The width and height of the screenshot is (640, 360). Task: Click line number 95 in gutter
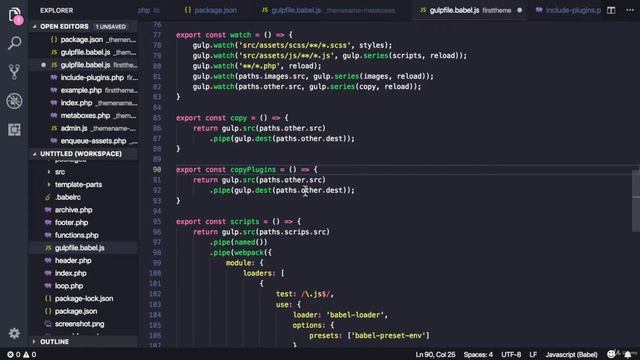[157, 222]
